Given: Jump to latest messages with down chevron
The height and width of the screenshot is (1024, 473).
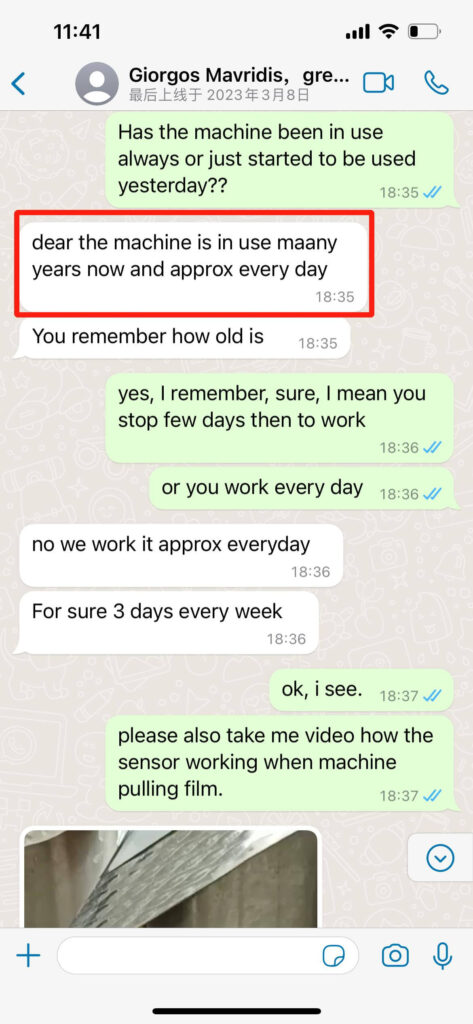Looking at the screenshot, I should coord(440,857).
